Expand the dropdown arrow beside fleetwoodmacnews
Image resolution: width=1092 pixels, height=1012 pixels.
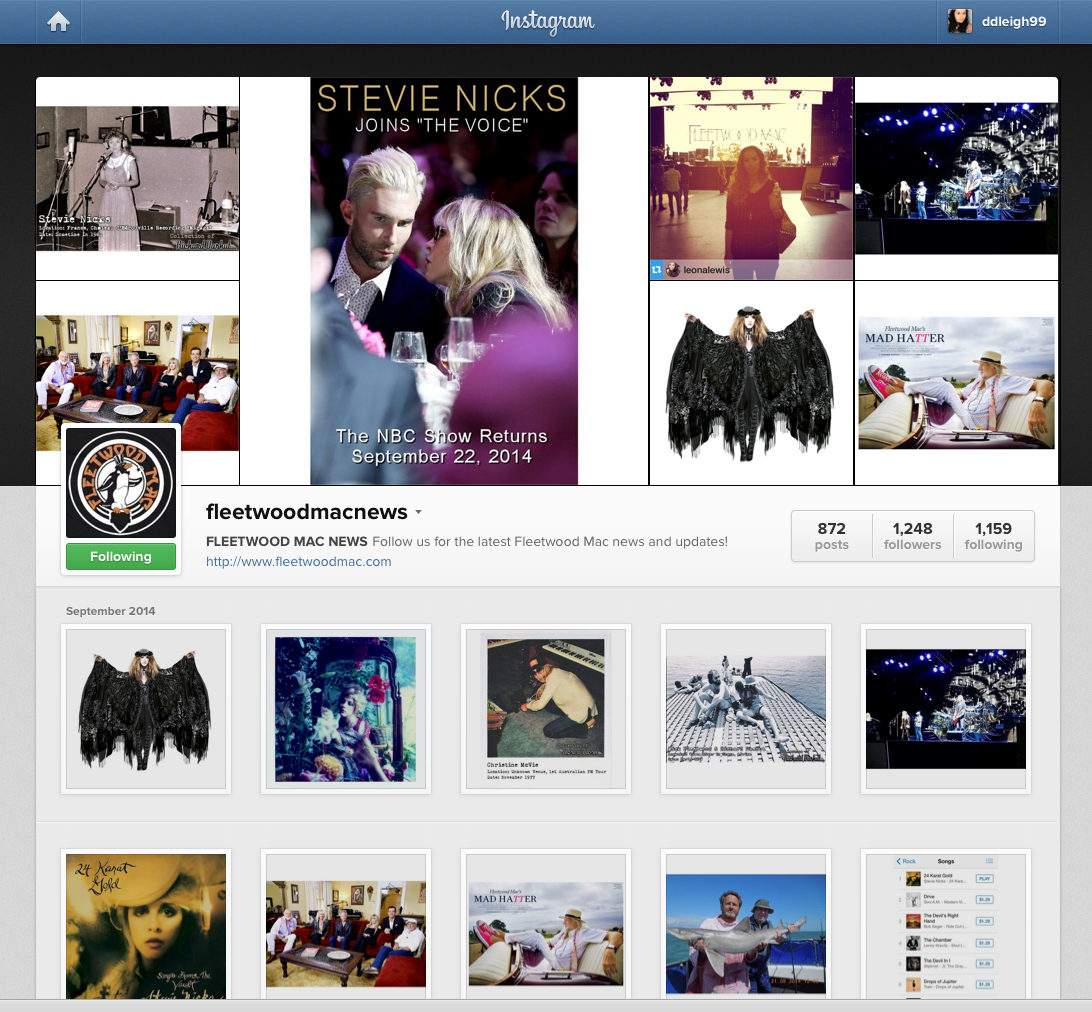tap(418, 513)
